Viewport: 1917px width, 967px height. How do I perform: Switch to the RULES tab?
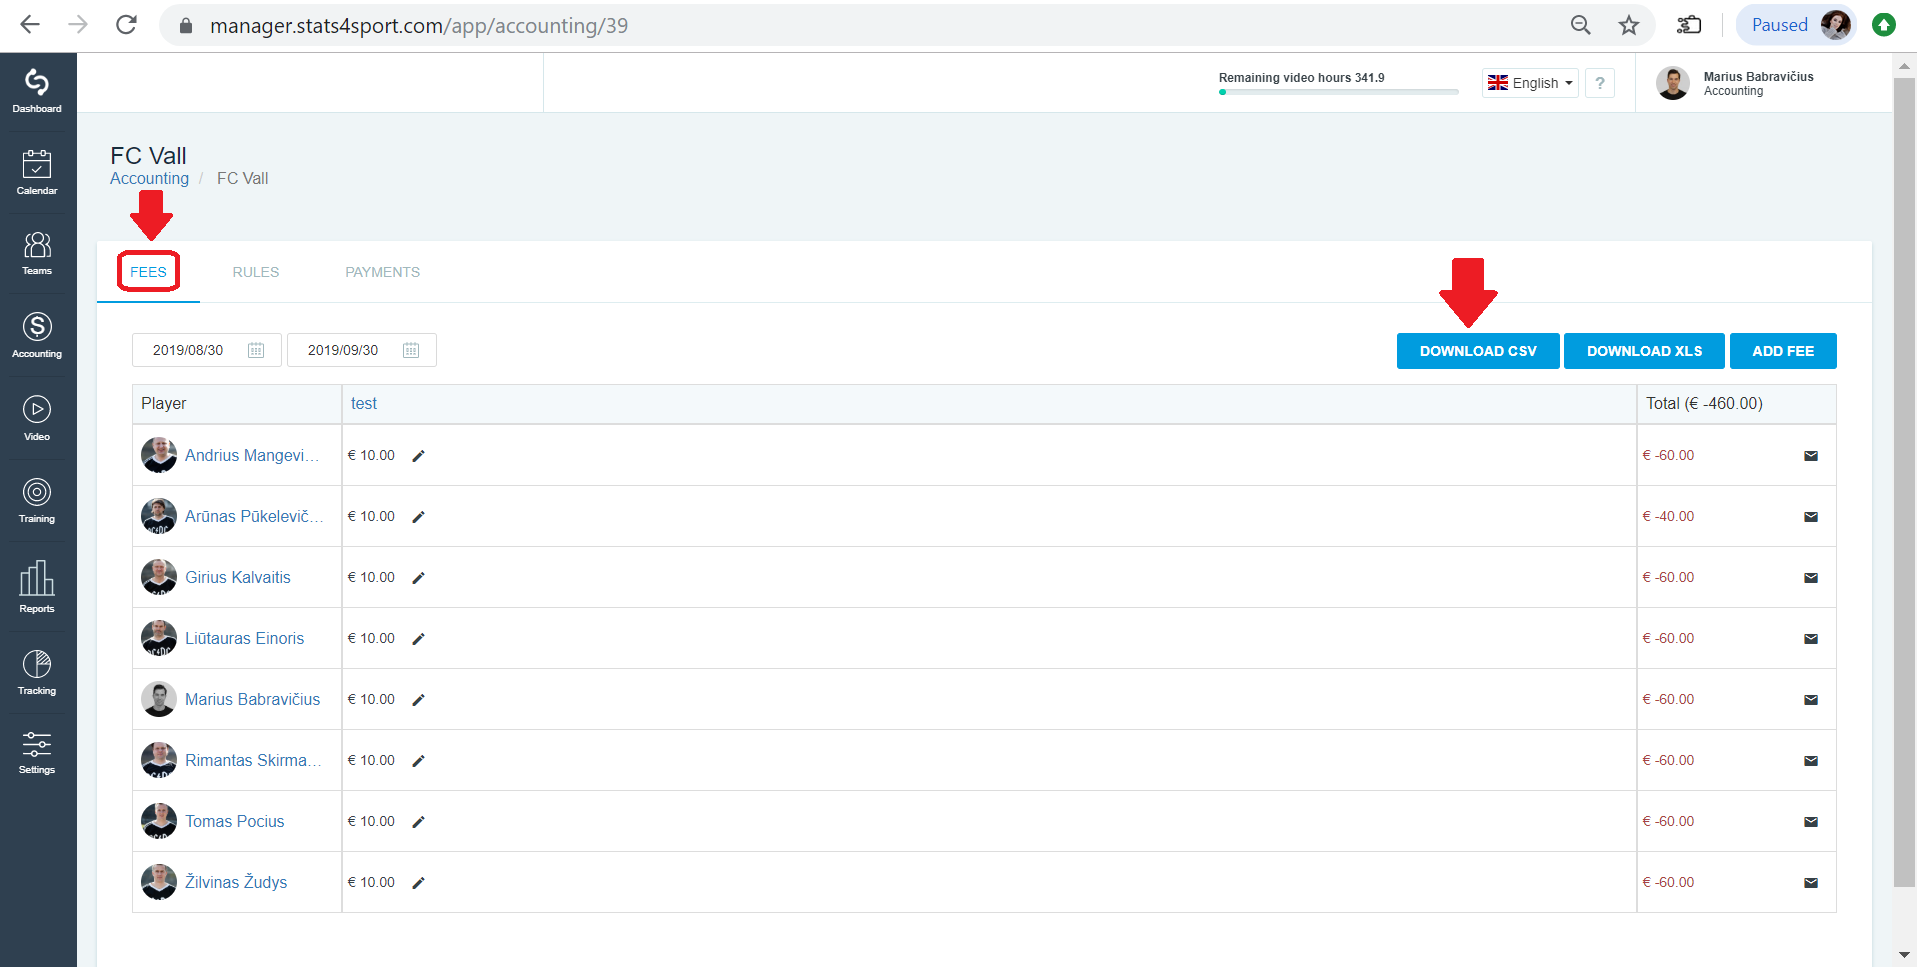coord(256,272)
